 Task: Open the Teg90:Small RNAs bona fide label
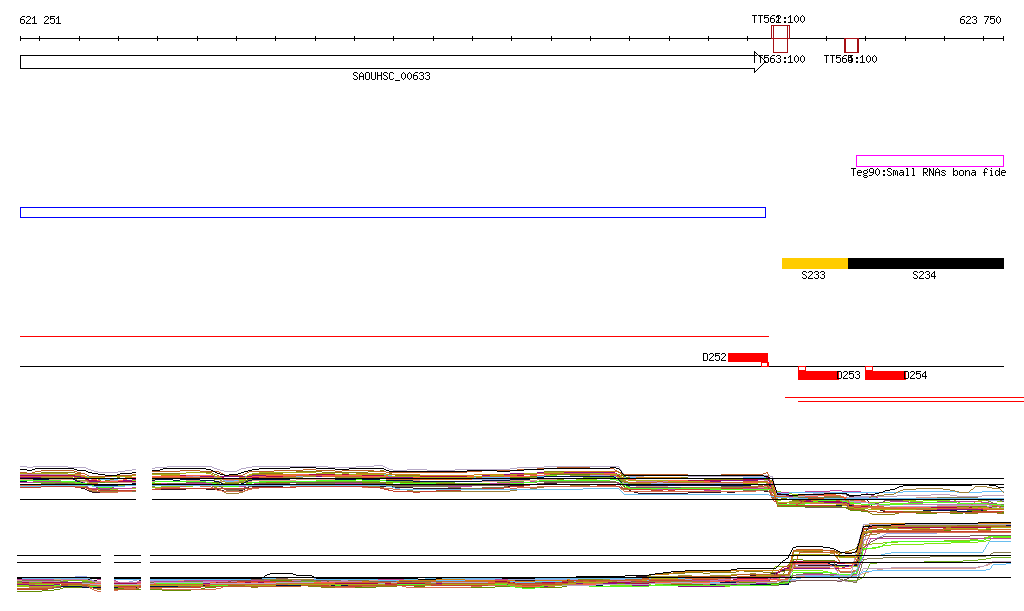coord(928,172)
